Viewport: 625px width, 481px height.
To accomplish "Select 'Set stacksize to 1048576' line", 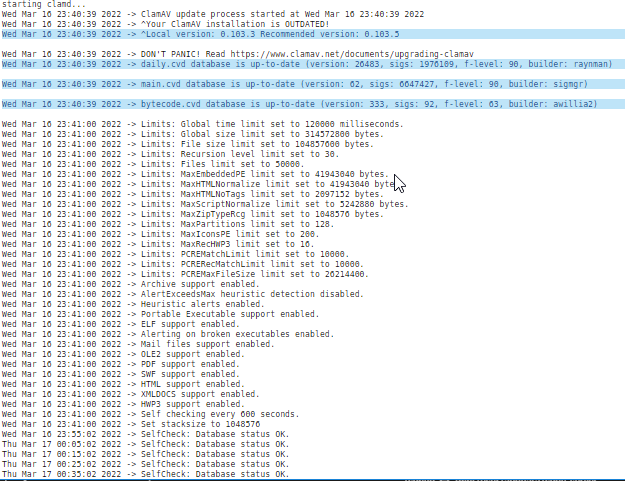I will click(x=131, y=424).
